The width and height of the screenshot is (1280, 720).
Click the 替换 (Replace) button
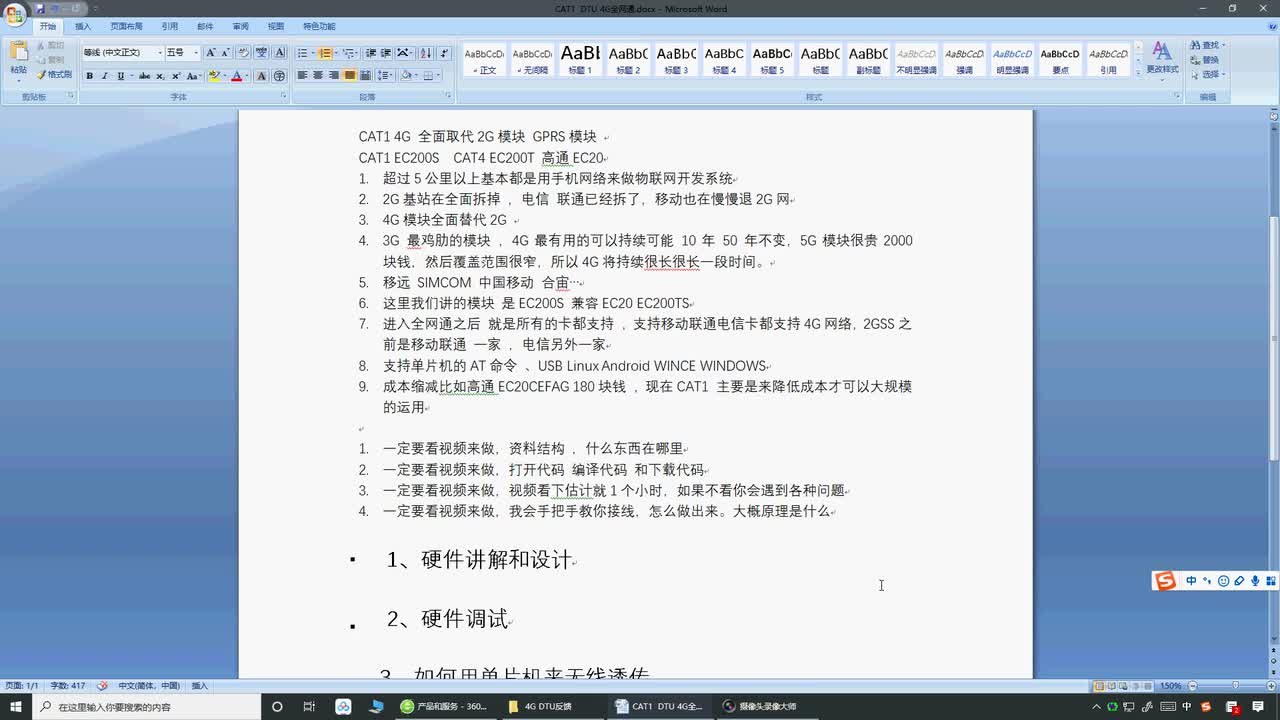tap(1206, 60)
